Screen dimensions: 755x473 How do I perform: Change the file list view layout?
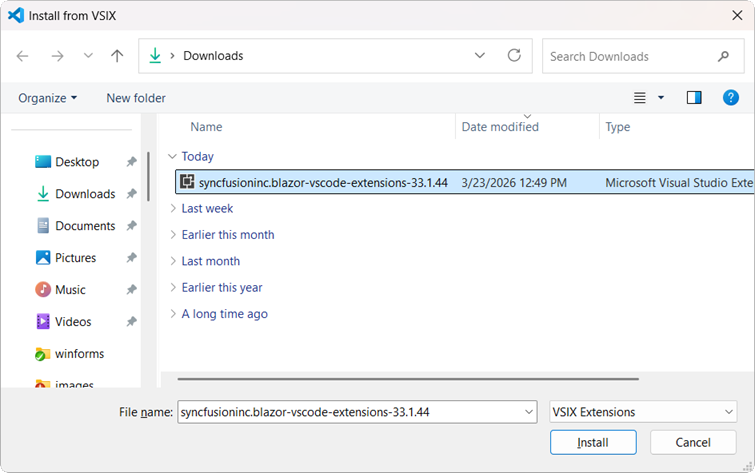(x=639, y=98)
